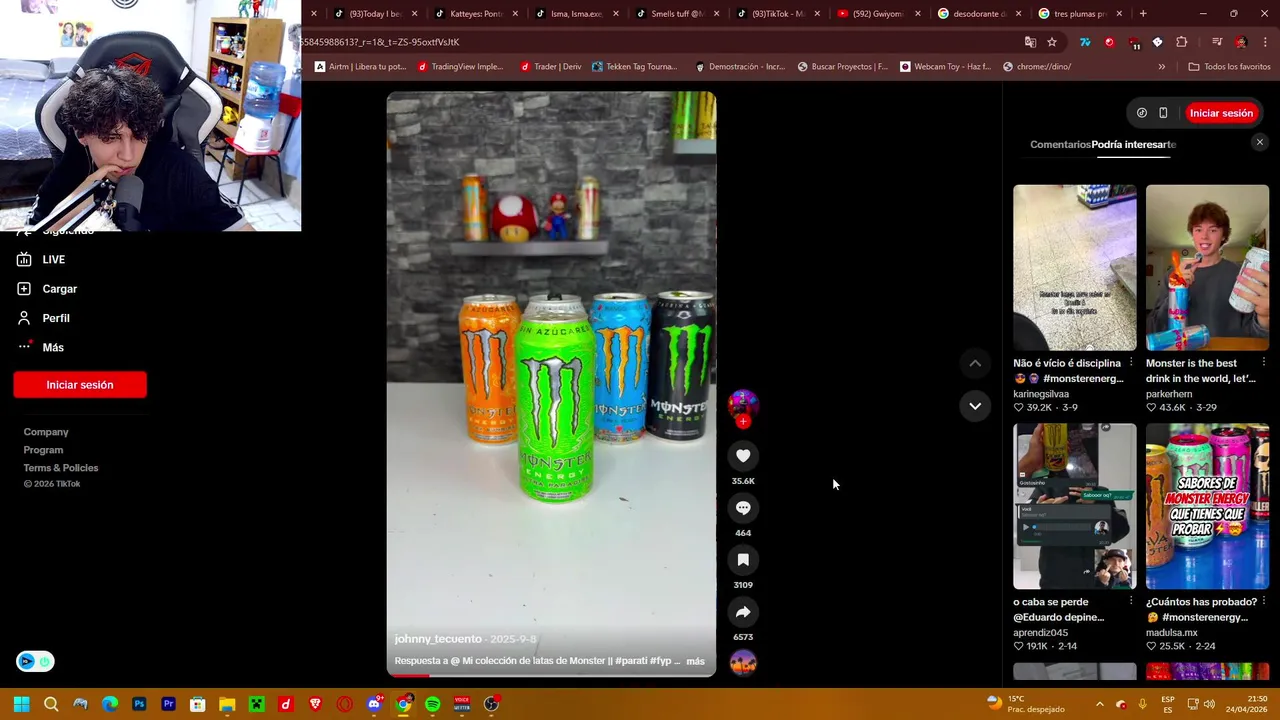Open Terms & Policies footer link
Image resolution: width=1280 pixels, height=720 pixels.
pos(61,468)
